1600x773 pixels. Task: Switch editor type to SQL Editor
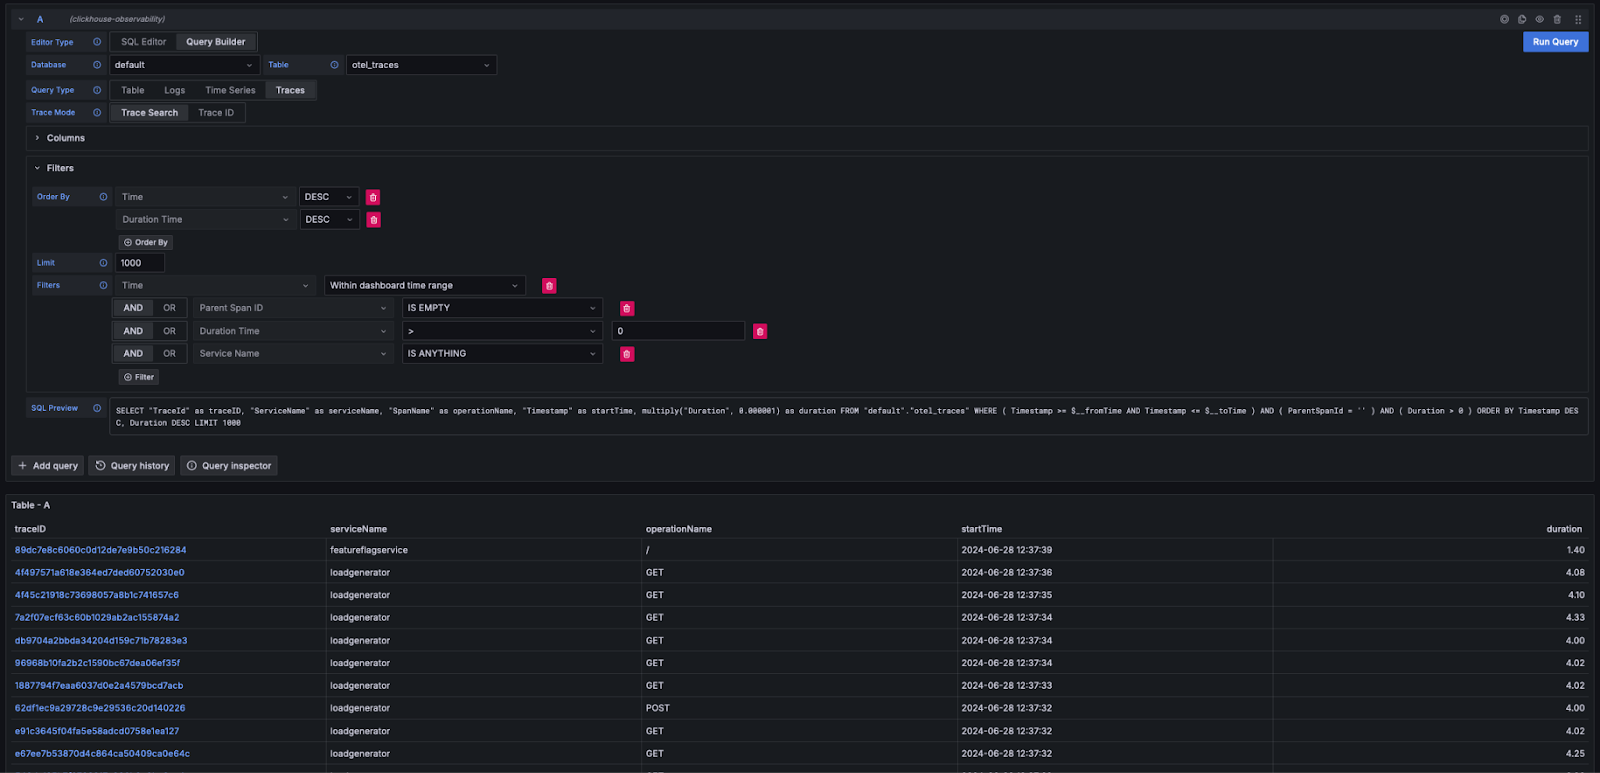click(144, 42)
